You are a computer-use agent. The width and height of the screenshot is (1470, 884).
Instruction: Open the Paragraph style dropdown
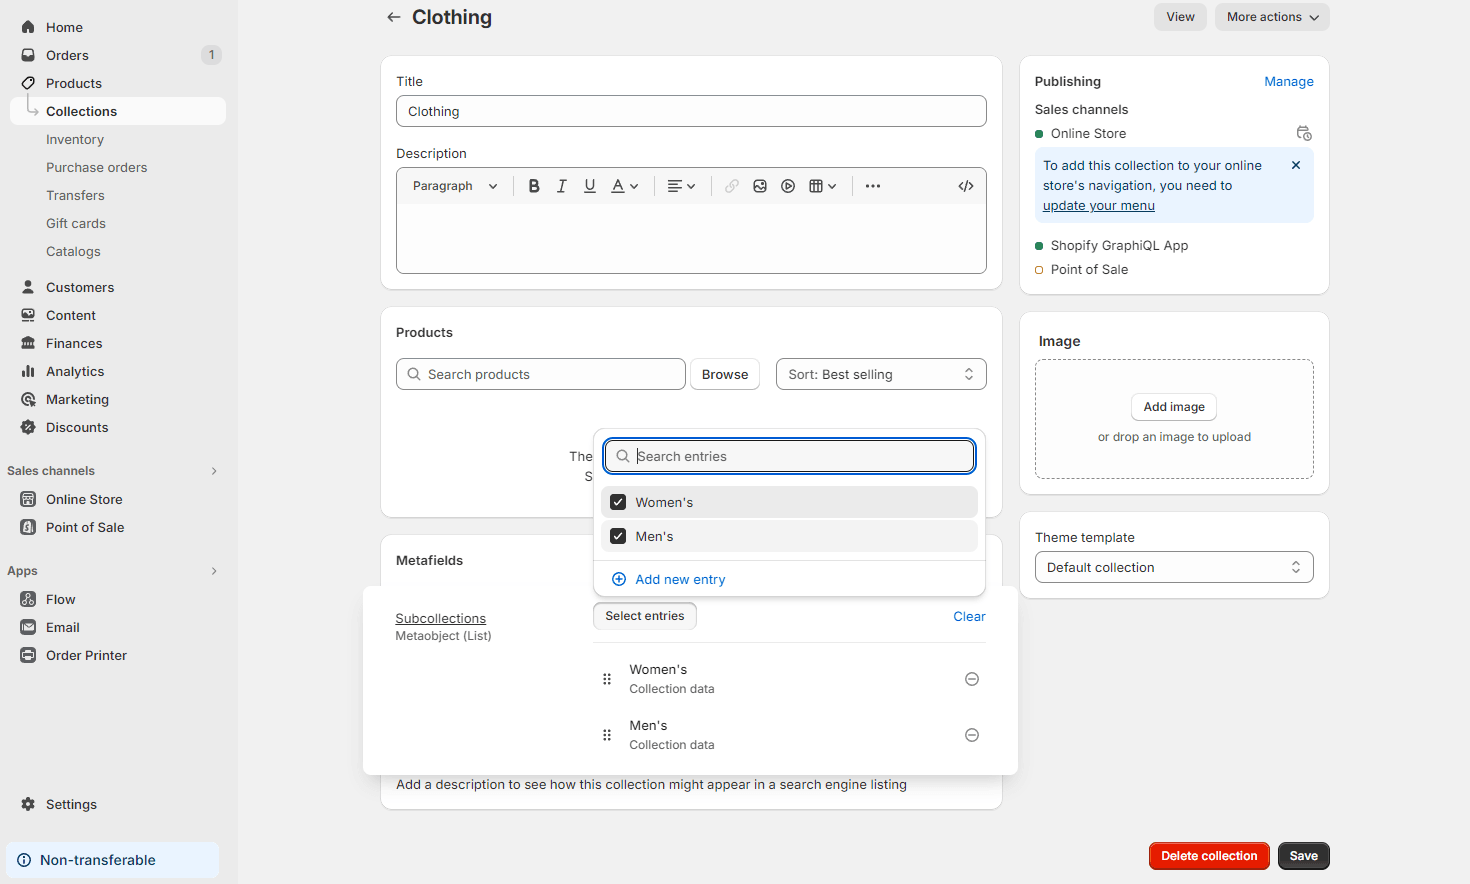pos(455,186)
